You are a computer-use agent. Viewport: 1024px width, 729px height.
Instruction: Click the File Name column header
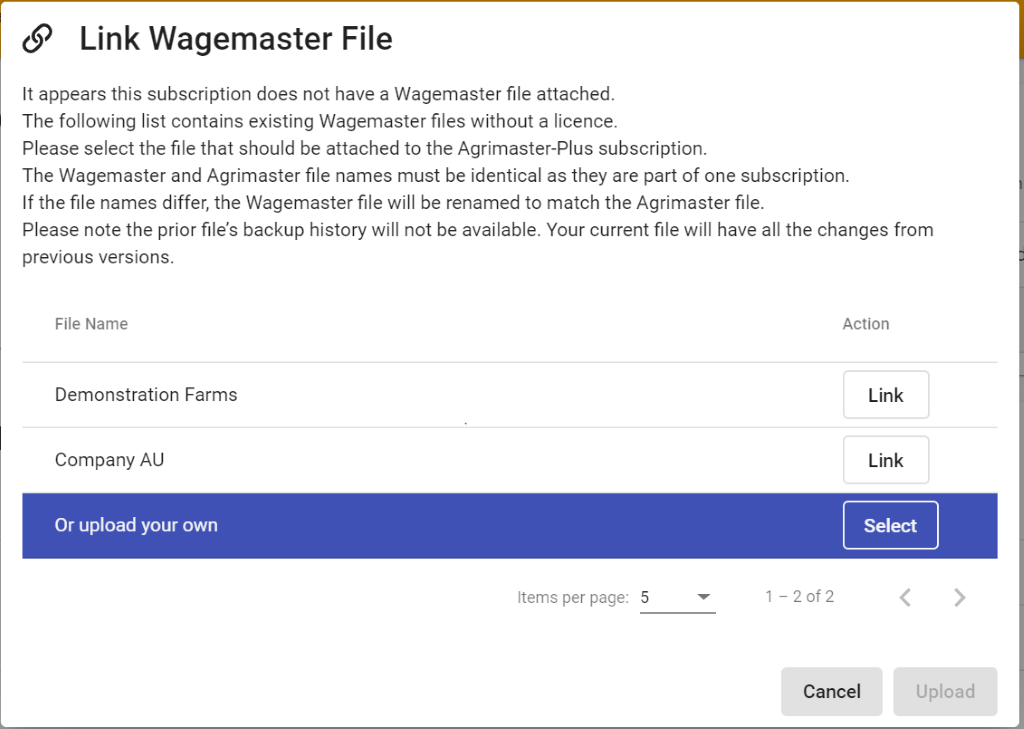91,324
